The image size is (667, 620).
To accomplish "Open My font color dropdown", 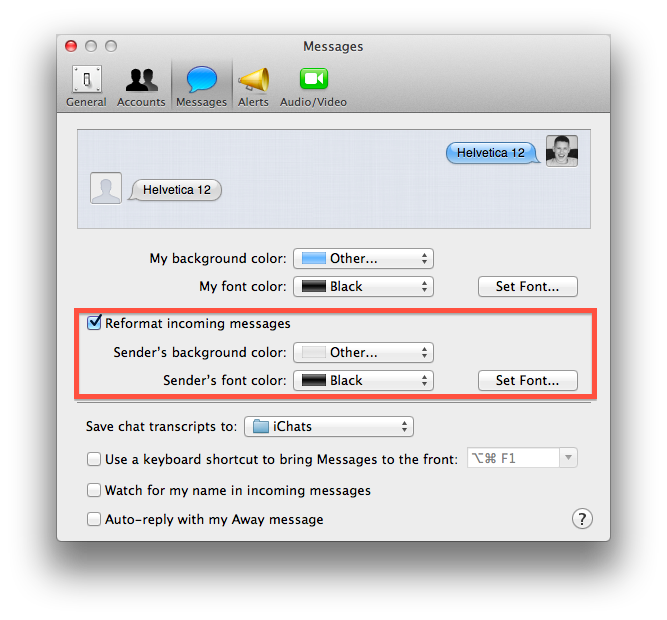I will pos(363,287).
